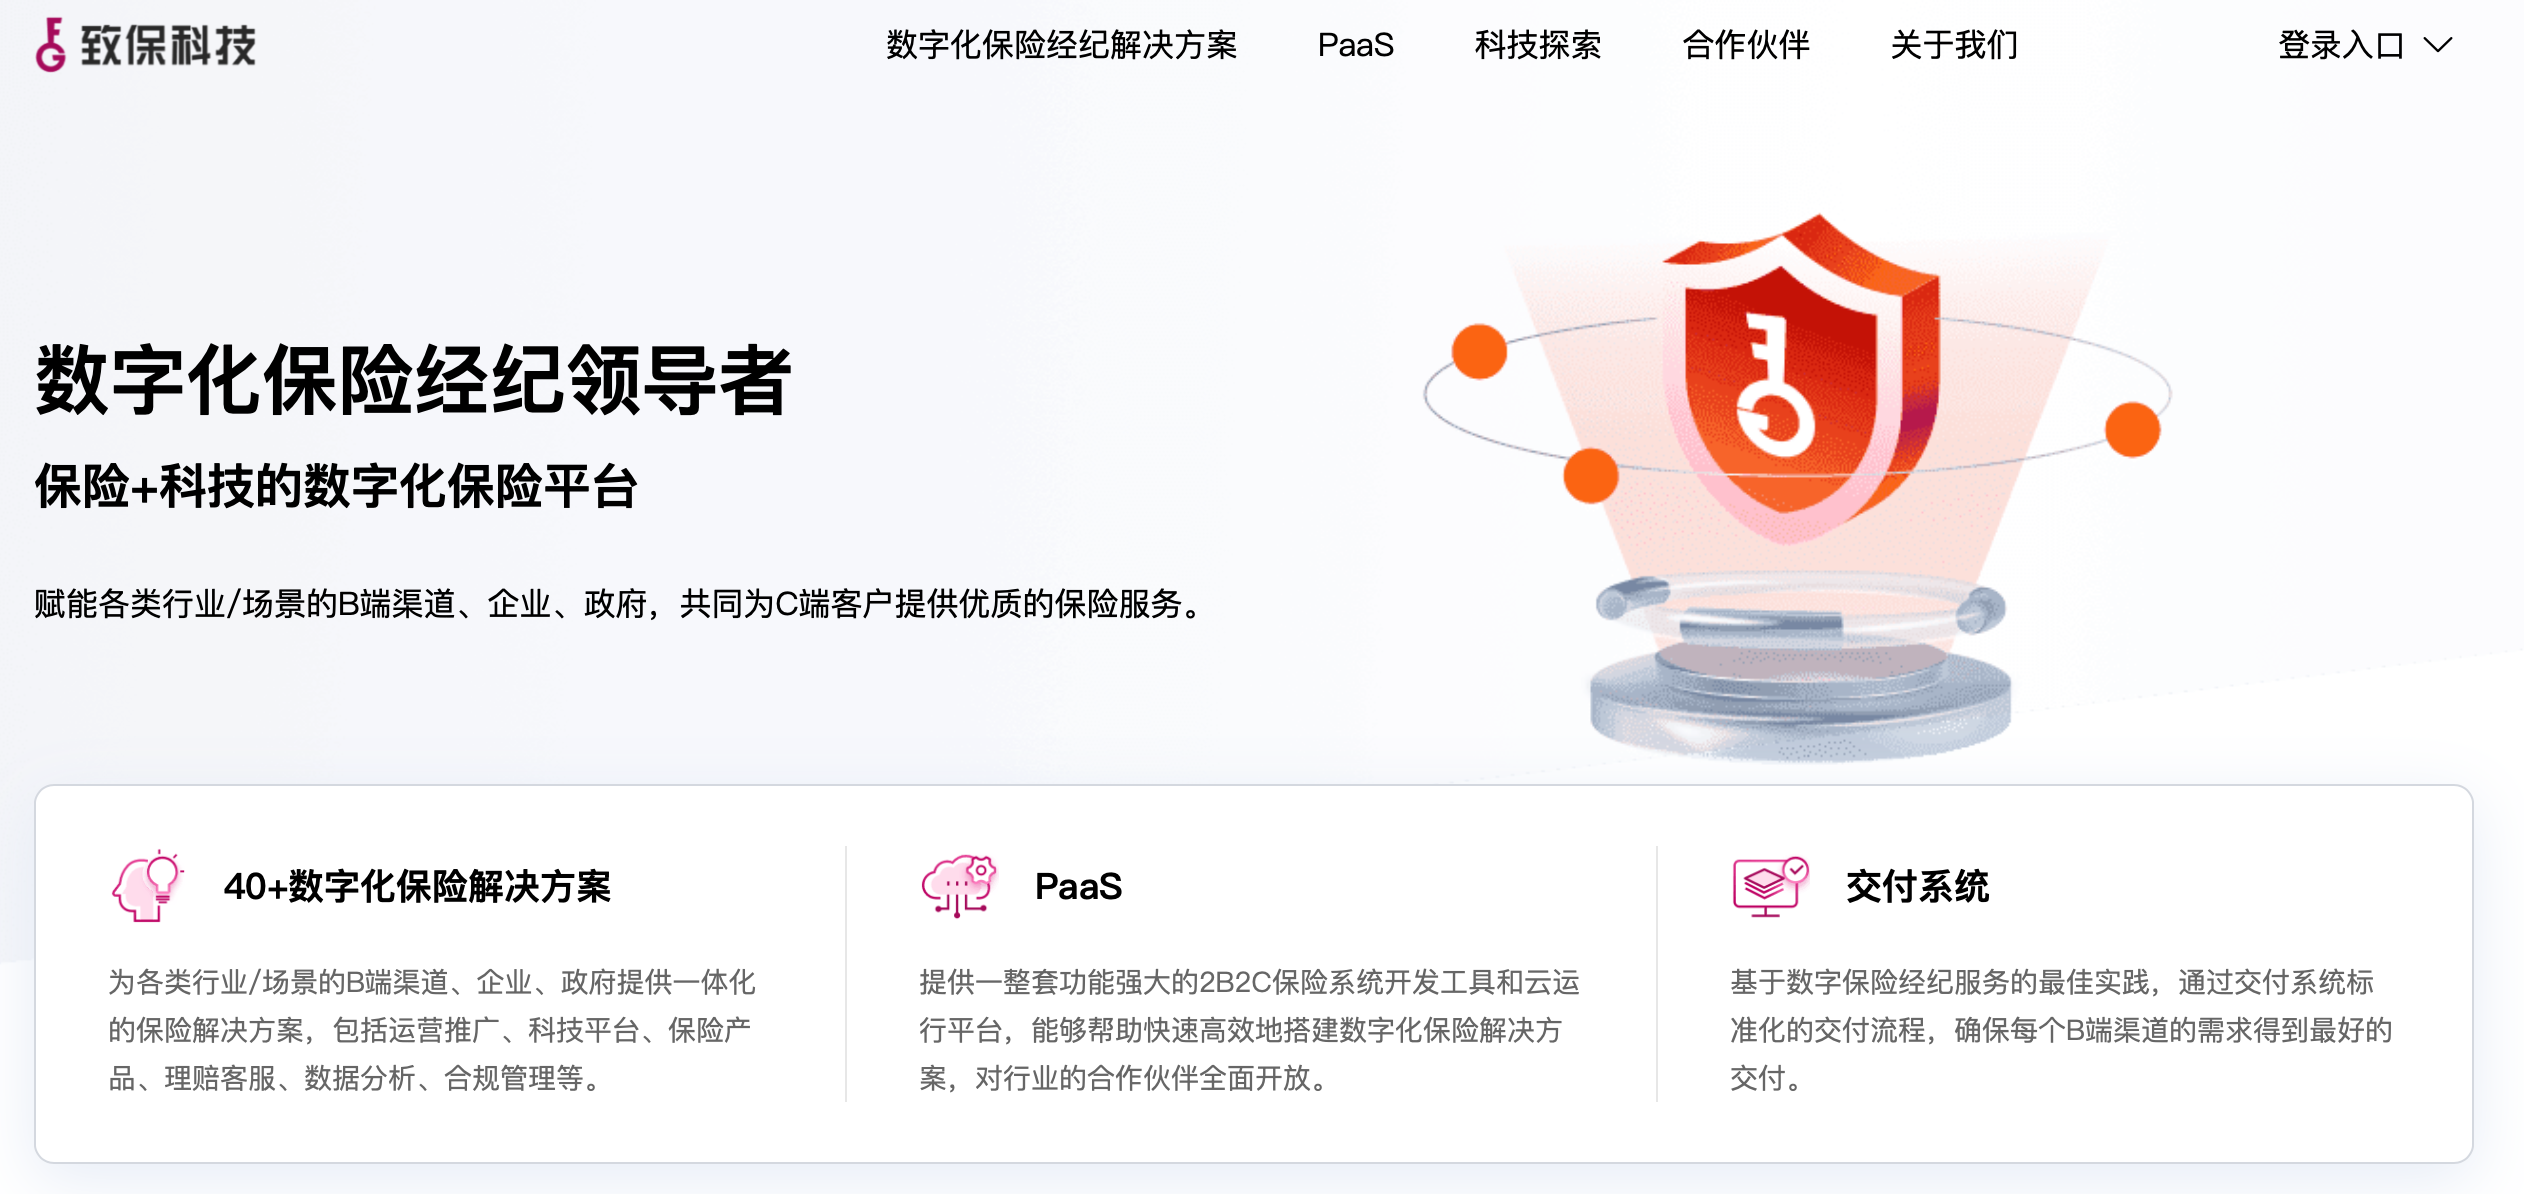This screenshot has height=1194, width=2524.
Task: Visit the 关于我们 page
Action: click(x=1954, y=45)
